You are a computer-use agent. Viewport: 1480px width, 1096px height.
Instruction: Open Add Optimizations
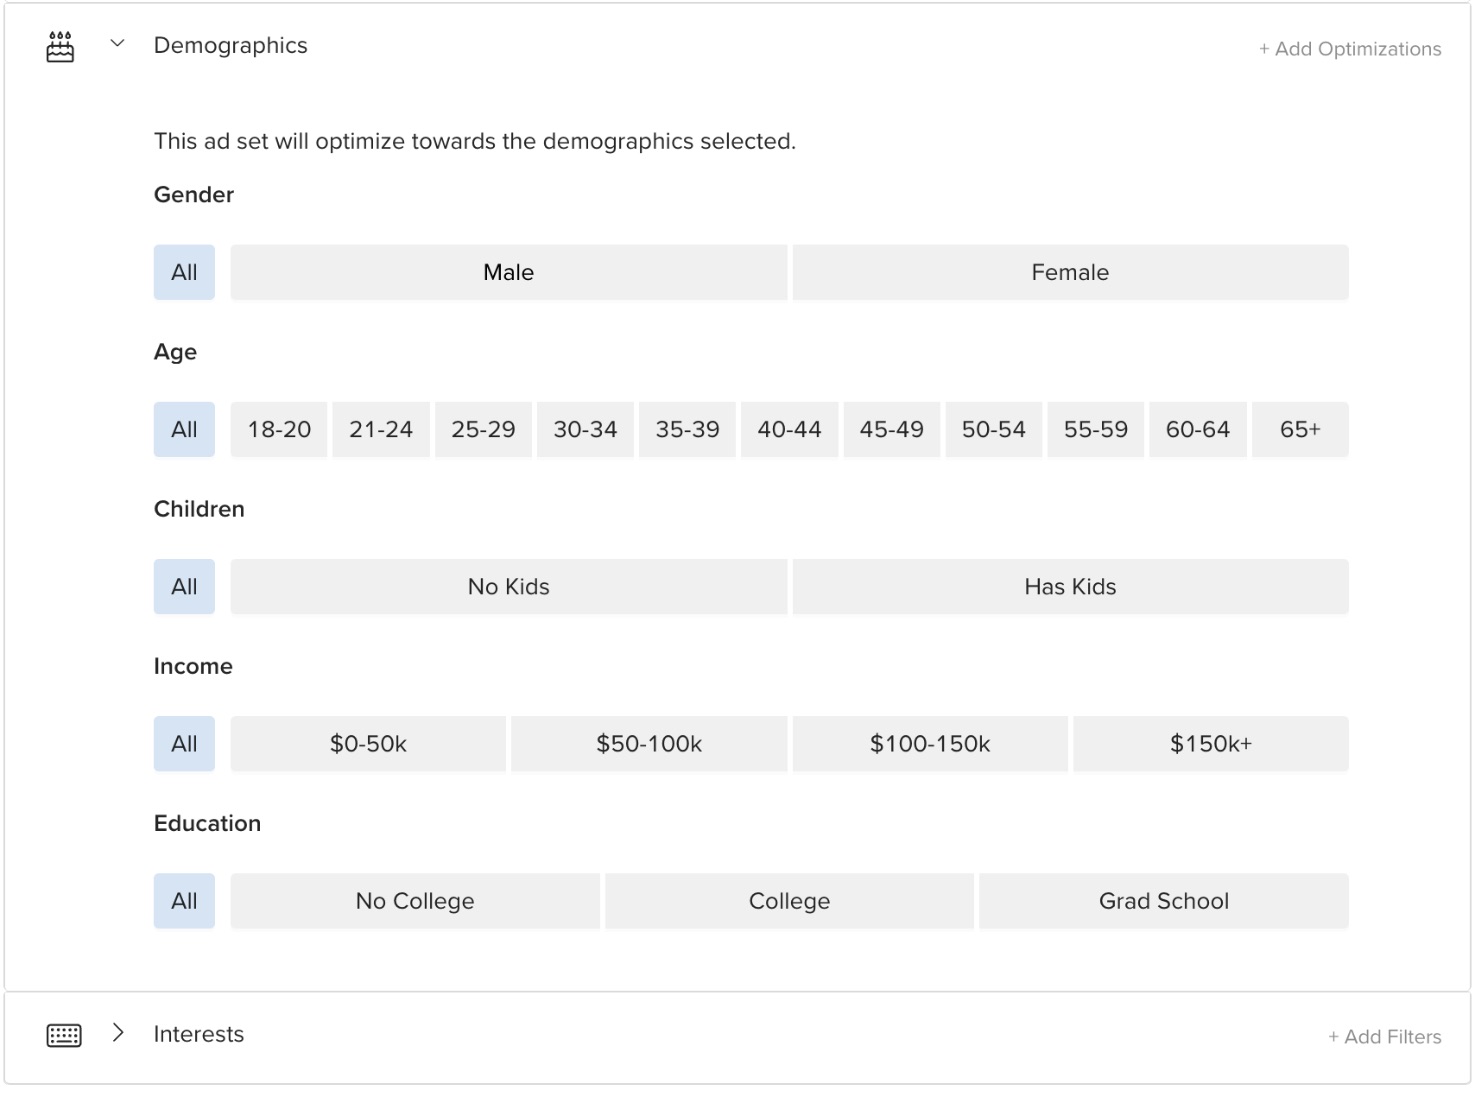(x=1349, y=48)
